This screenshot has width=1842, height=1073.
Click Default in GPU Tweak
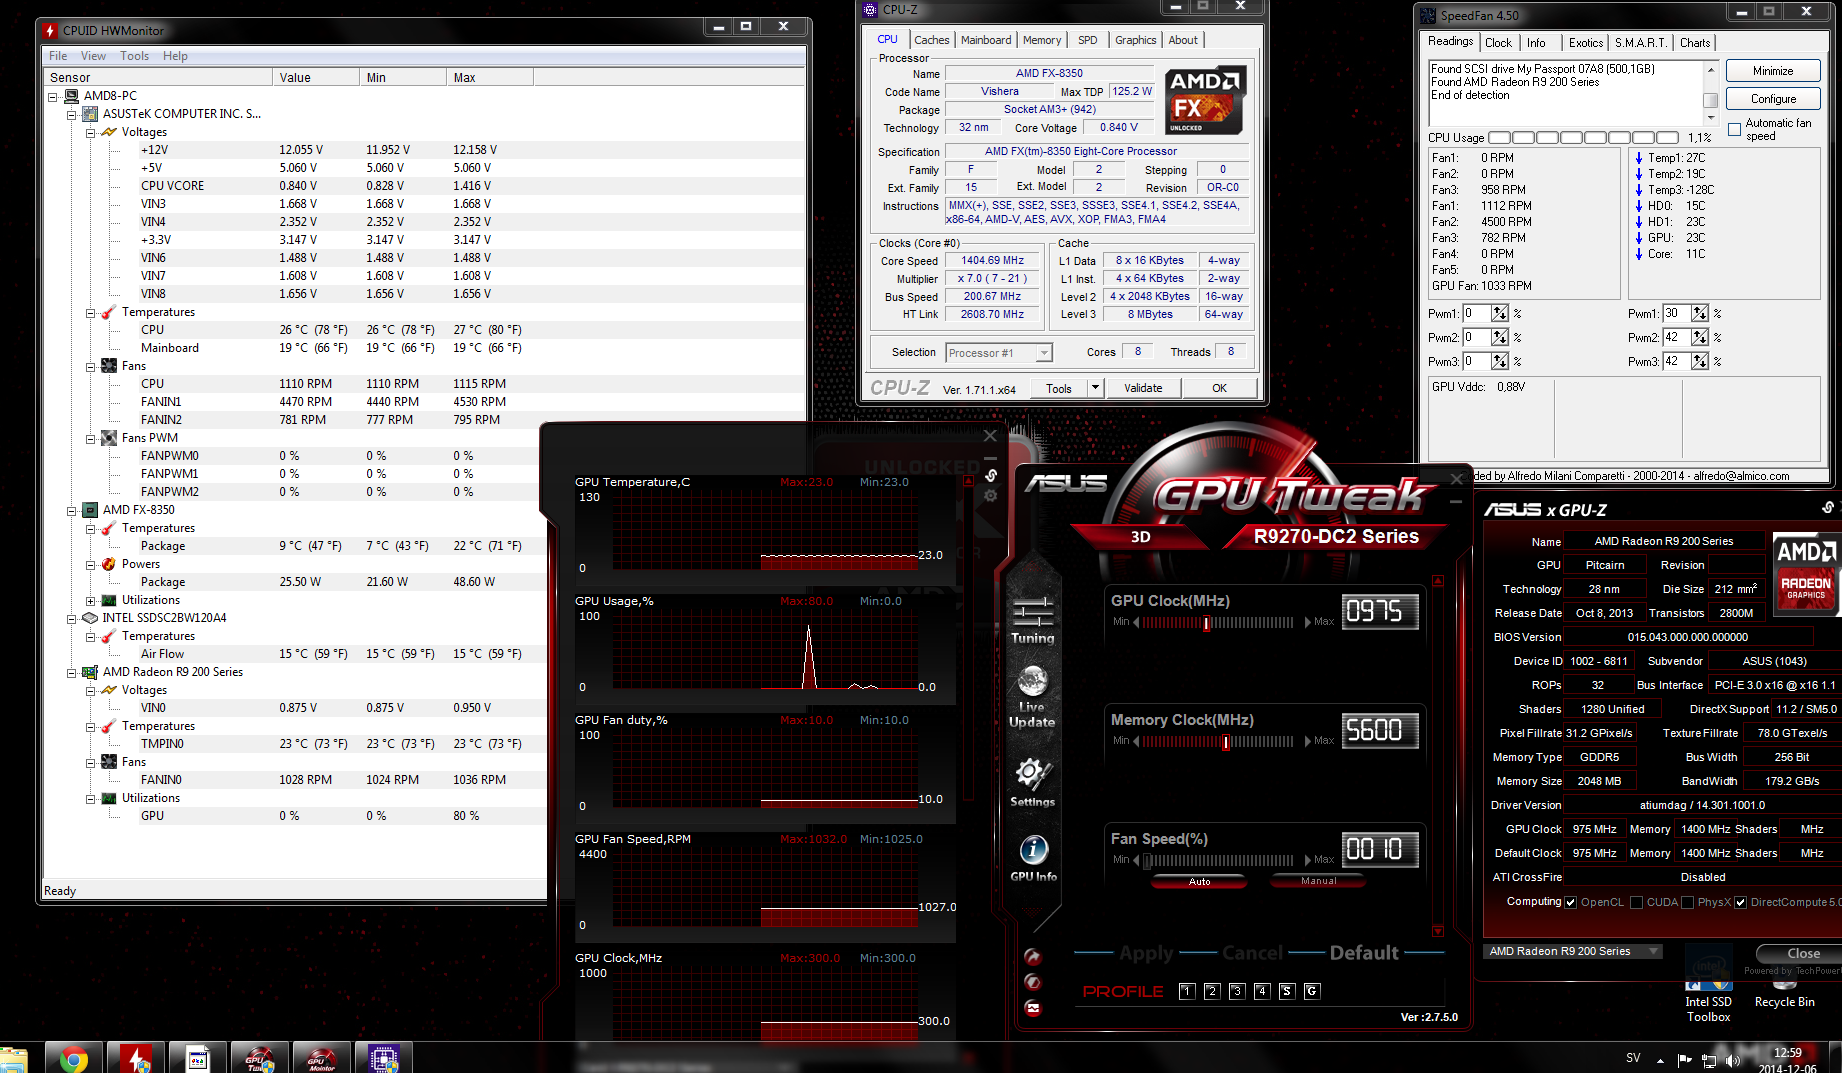[x=1364, y=953]
